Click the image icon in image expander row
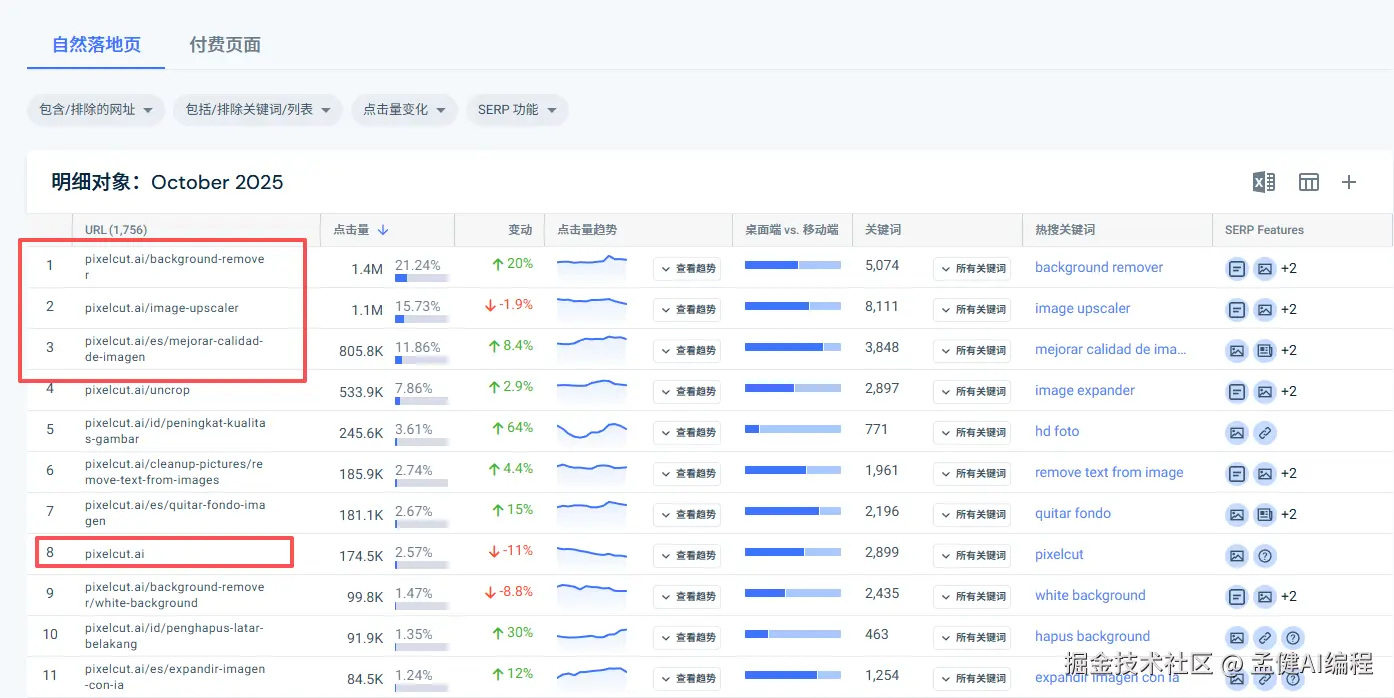Image resolution: width=1394 pixels, height=698 pixels. pos(1265,391)
